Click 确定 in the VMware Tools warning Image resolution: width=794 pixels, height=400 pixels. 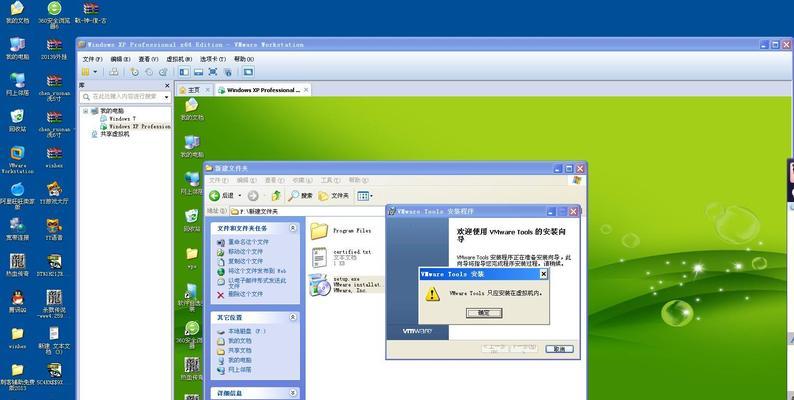tap(483, 312)
